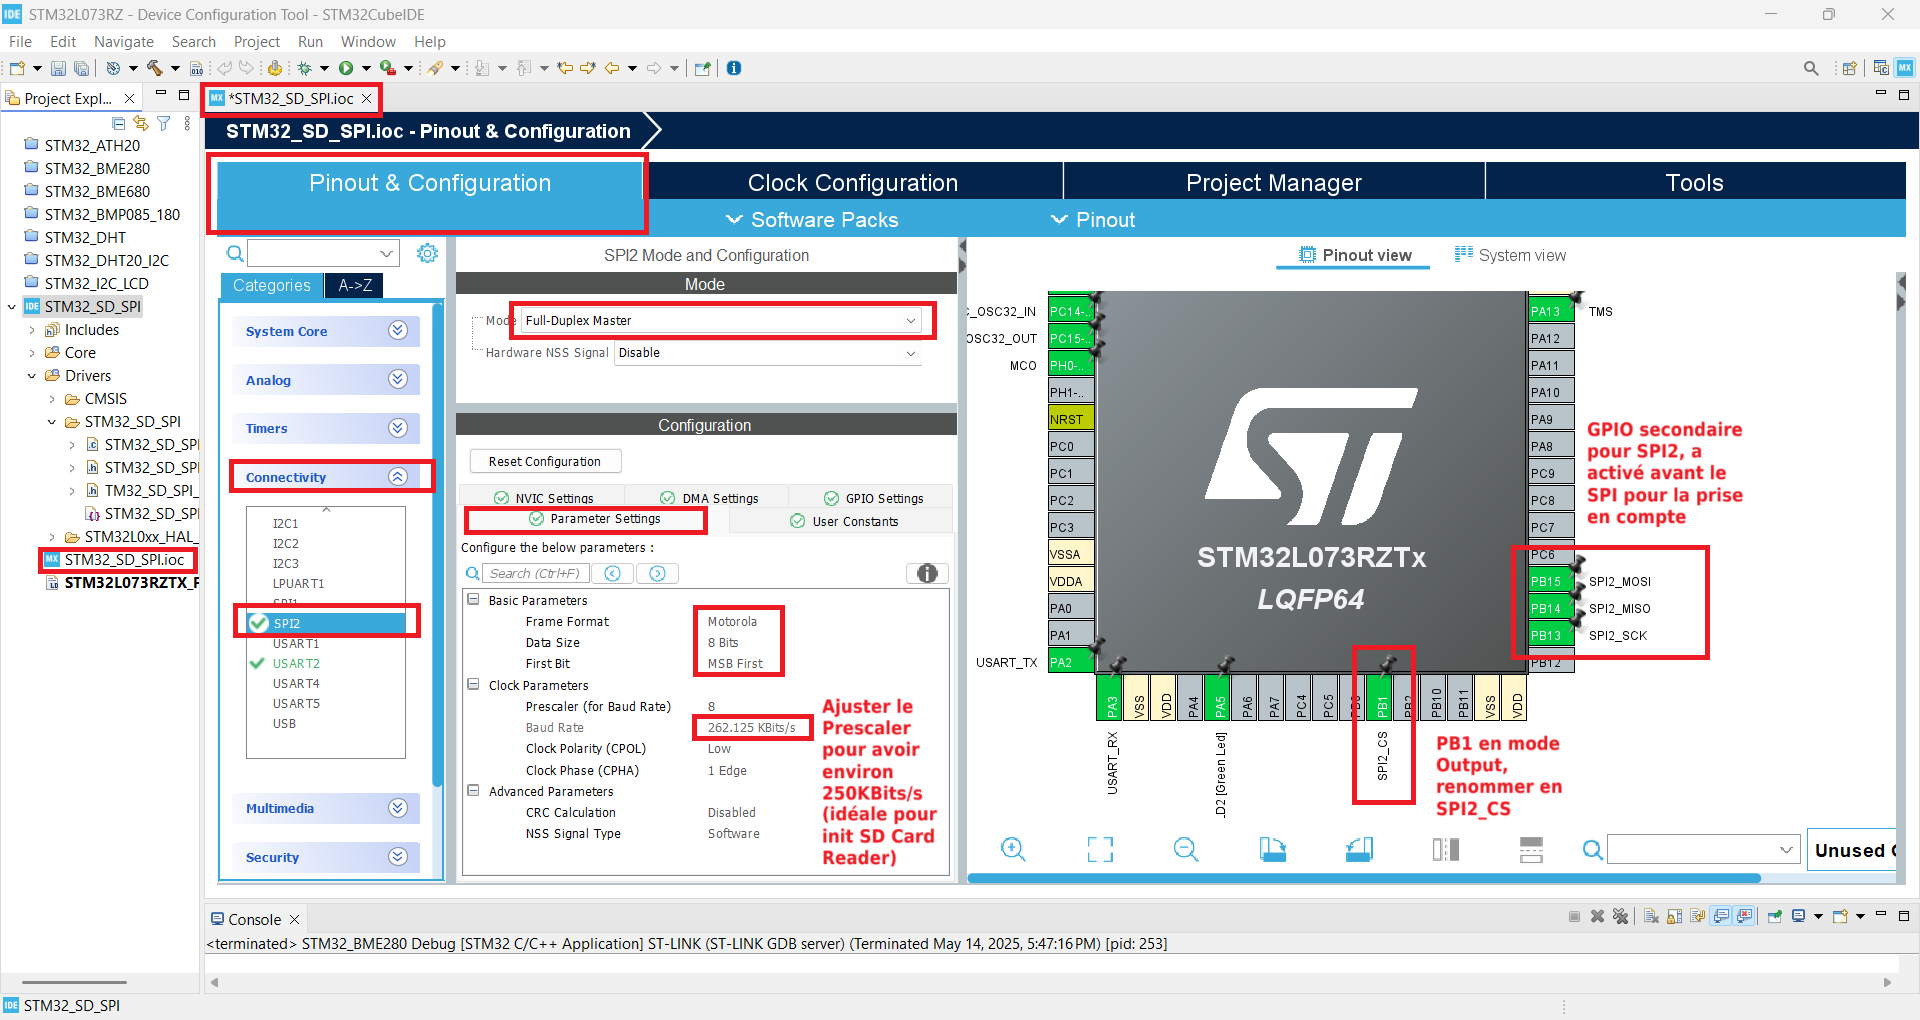Go to next parameter search result arrow
Viewport: 1920px width, 1020px height.
(657, 573)
